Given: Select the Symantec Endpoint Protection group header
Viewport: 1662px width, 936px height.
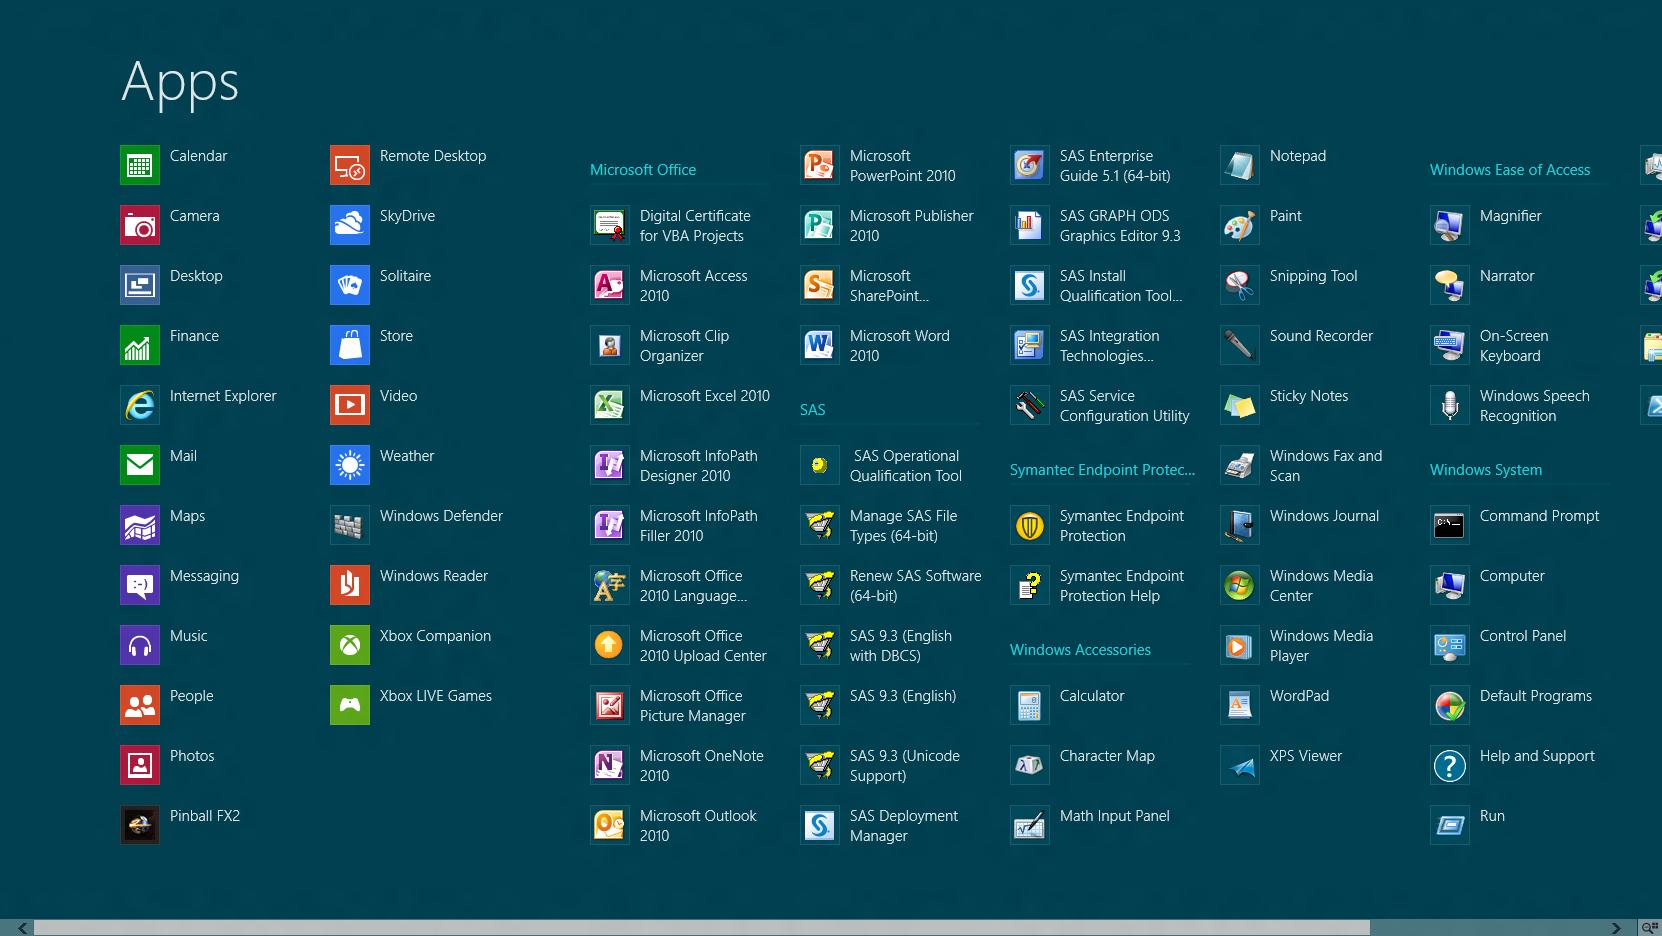Looking at the screenshot, I should [x=1102, y=470].
